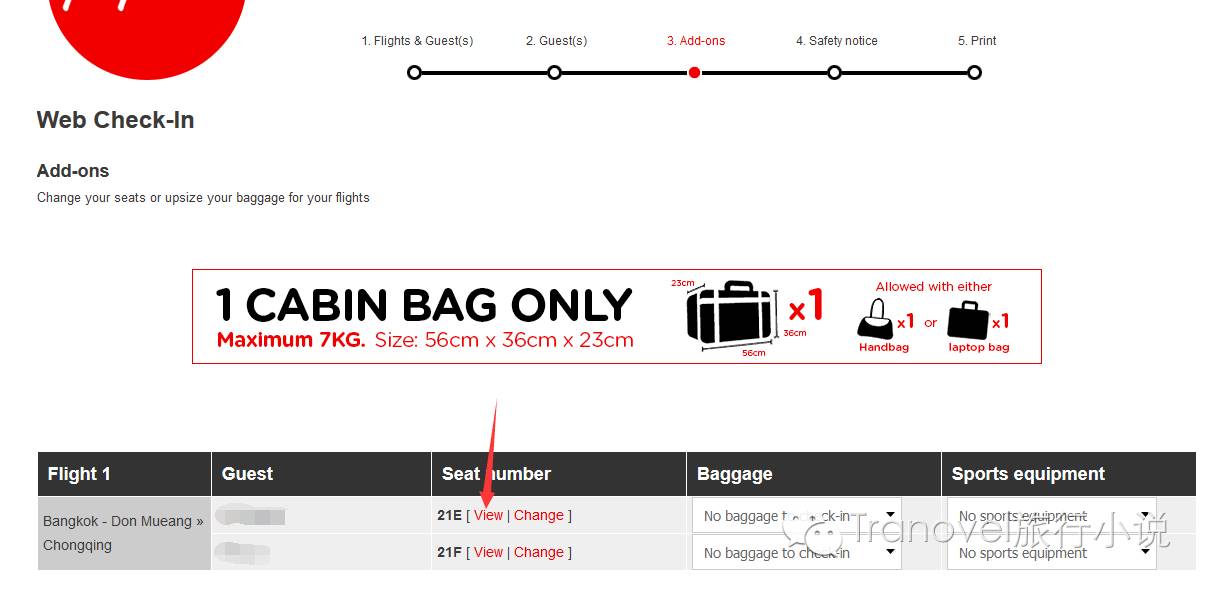Screen dimensions: 1212x593
Task: Open Change link for seat 21F
Action: pyautogui.click(x=539, y=552)
